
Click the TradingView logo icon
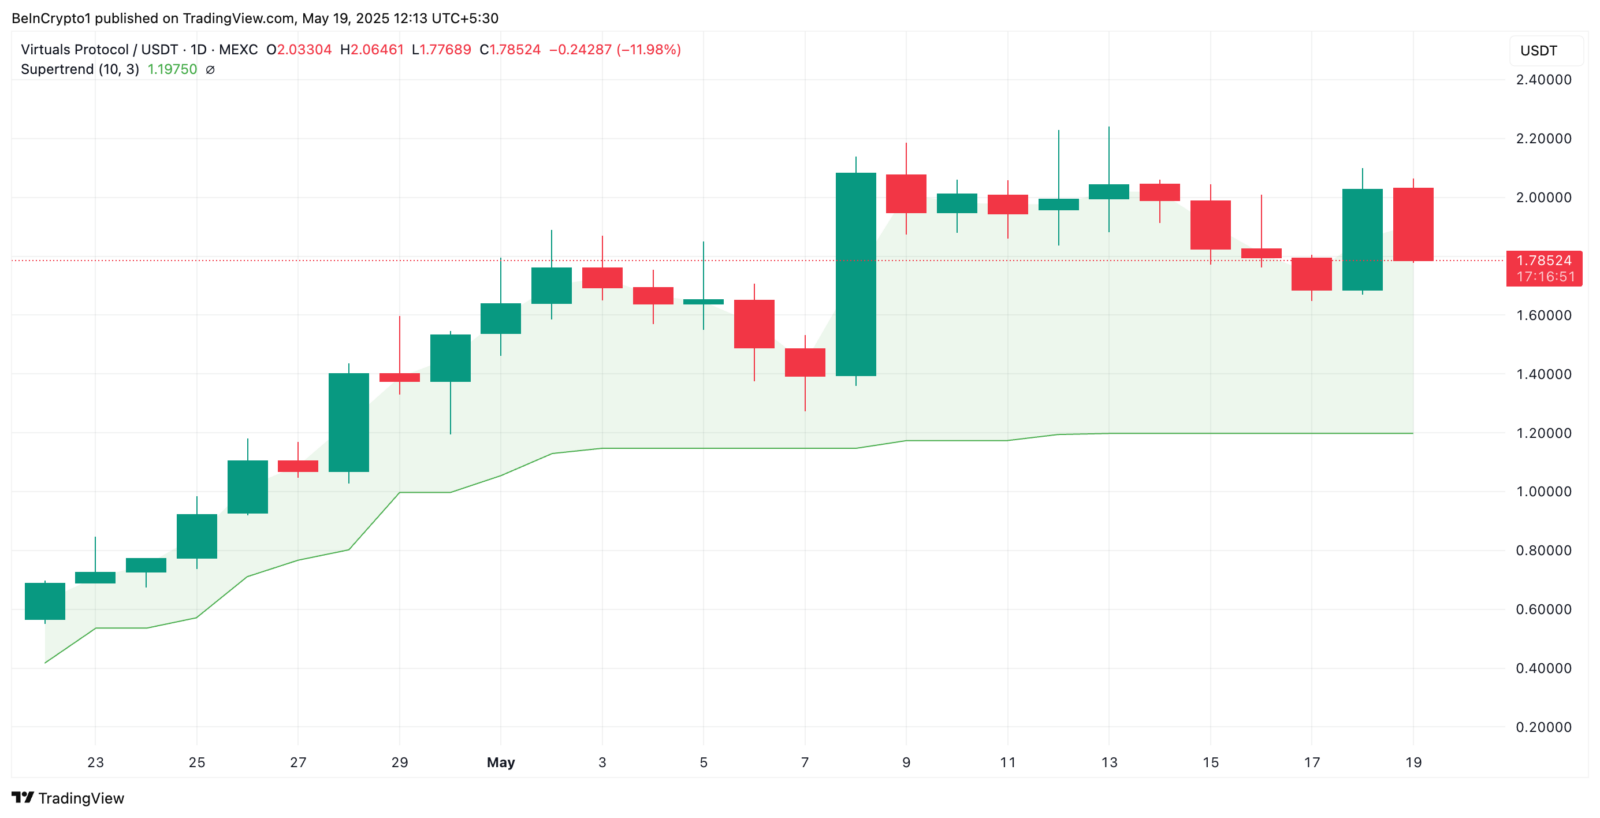[x=22, y=798]
